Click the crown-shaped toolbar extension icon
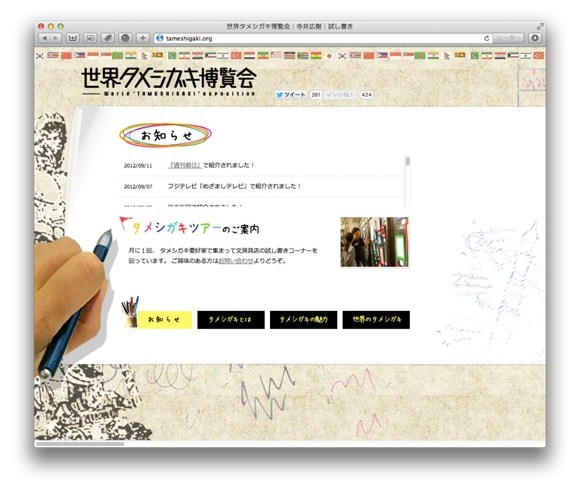Viewport: 580px width, 484px height. pos(72,38)
